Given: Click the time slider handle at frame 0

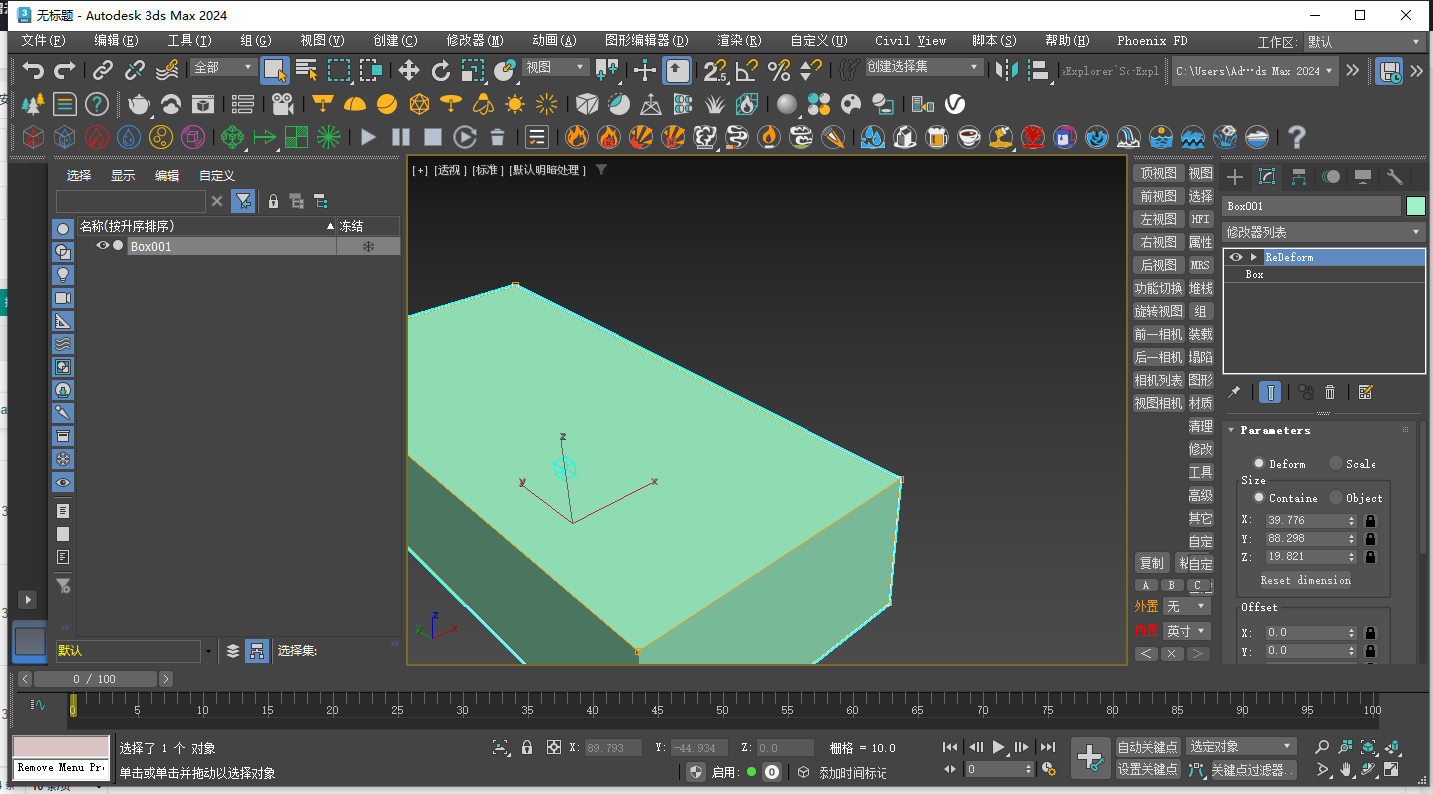Looking at the screenshot, I should [x=73, y=710].
